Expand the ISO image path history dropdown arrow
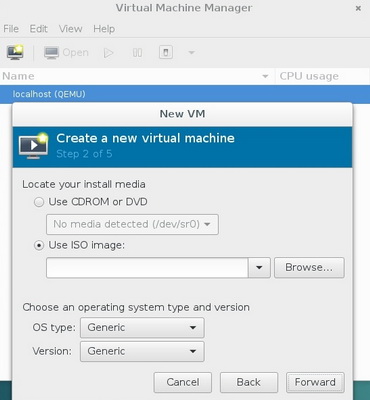The height and width of the screenshot is (400, 370). click(x=259, y=268)
